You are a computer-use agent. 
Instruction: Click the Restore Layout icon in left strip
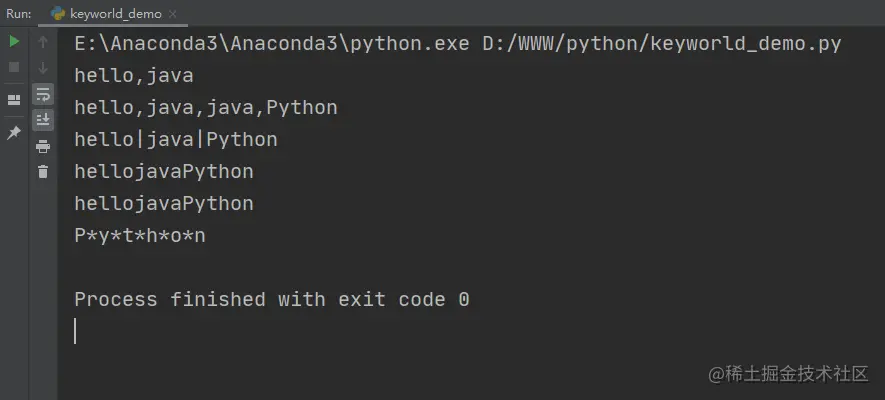14,100
